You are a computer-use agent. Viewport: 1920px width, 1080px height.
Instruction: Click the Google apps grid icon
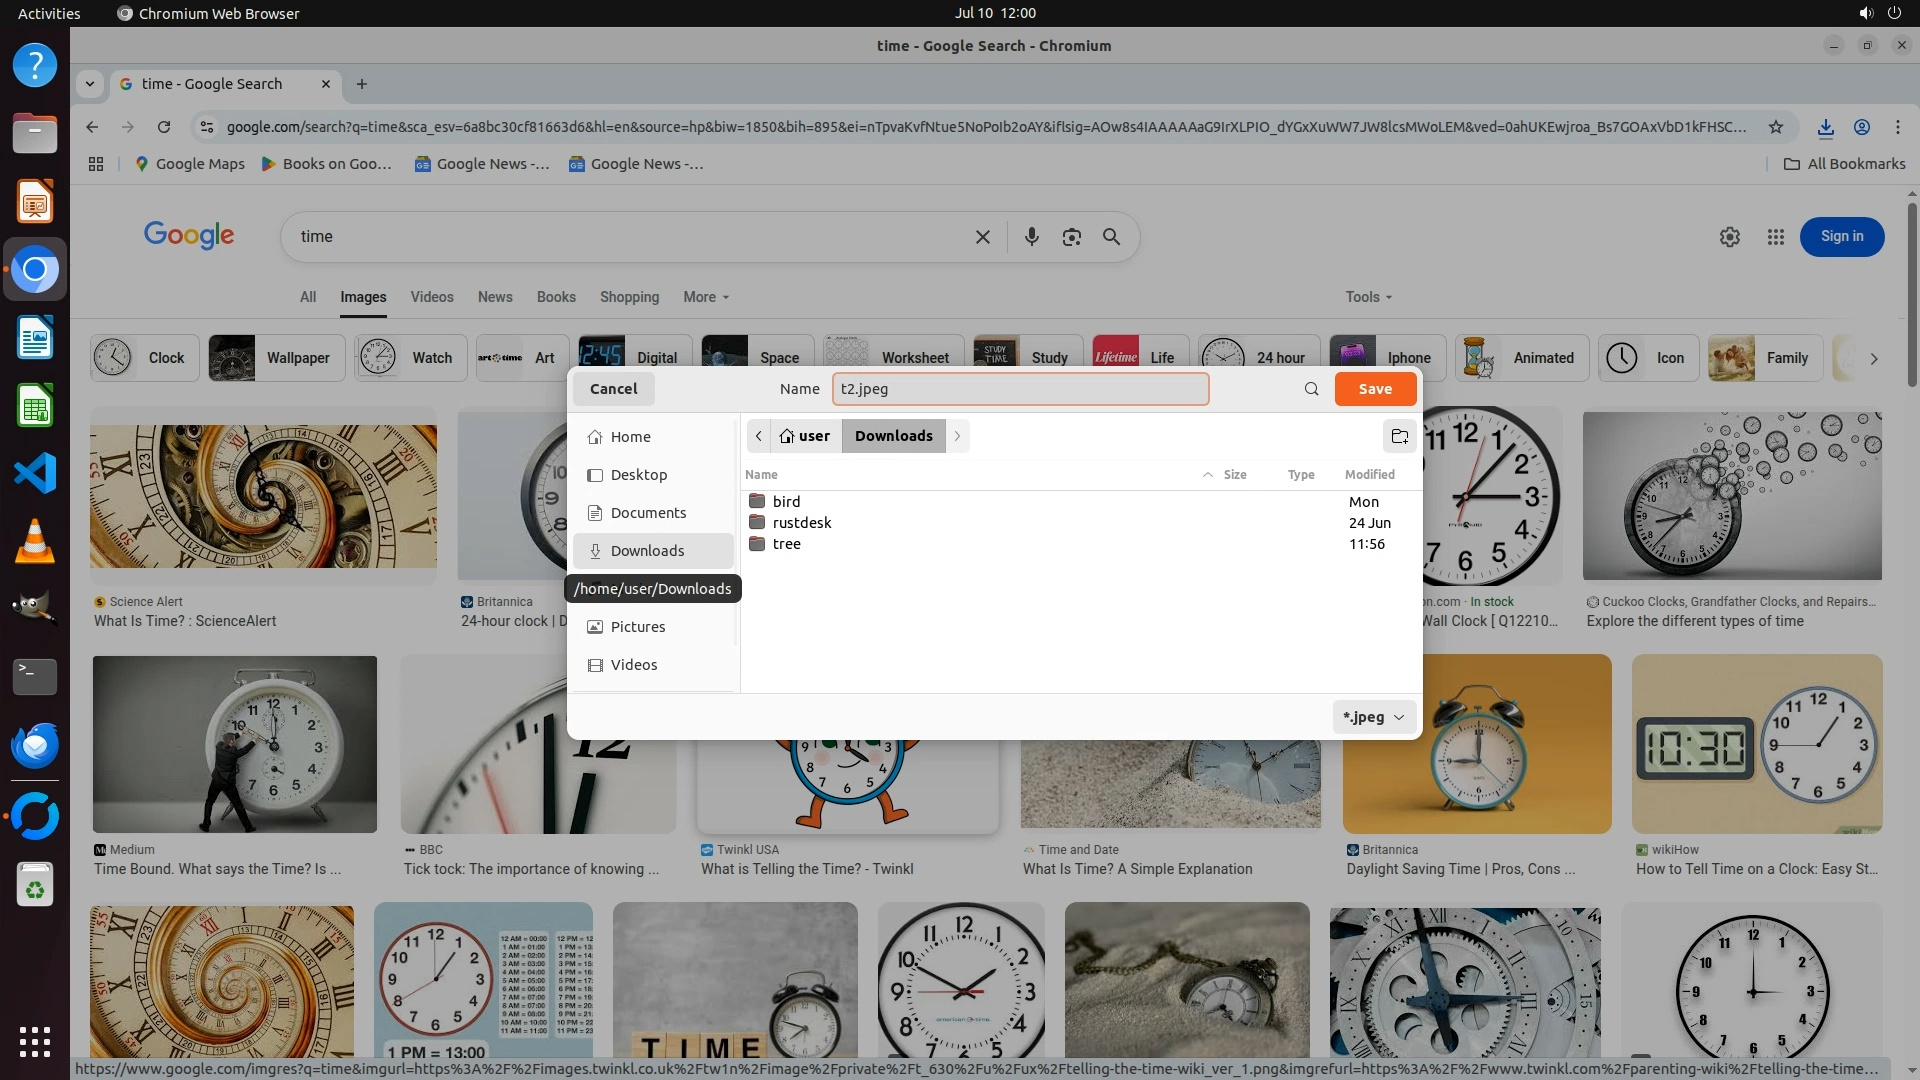pos(1775,237)
